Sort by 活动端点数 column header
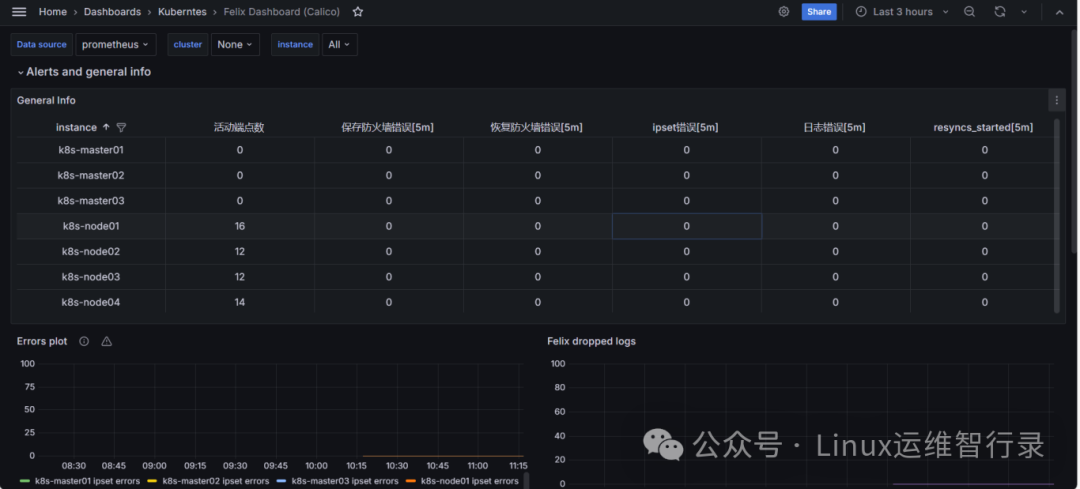 (x=239, y=127)
